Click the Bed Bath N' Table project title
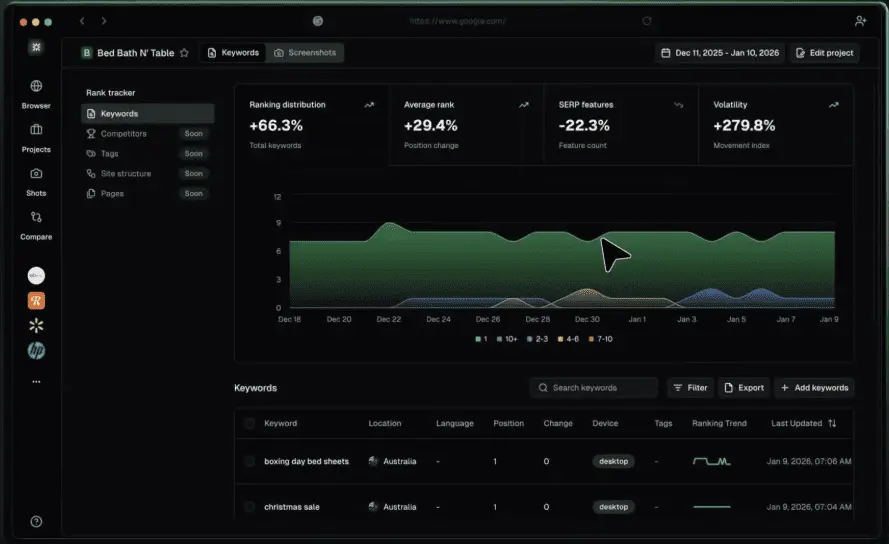Image resolution: width=889 pixels, height=544 pixels. pyautogui.click(x=136, y=53)
